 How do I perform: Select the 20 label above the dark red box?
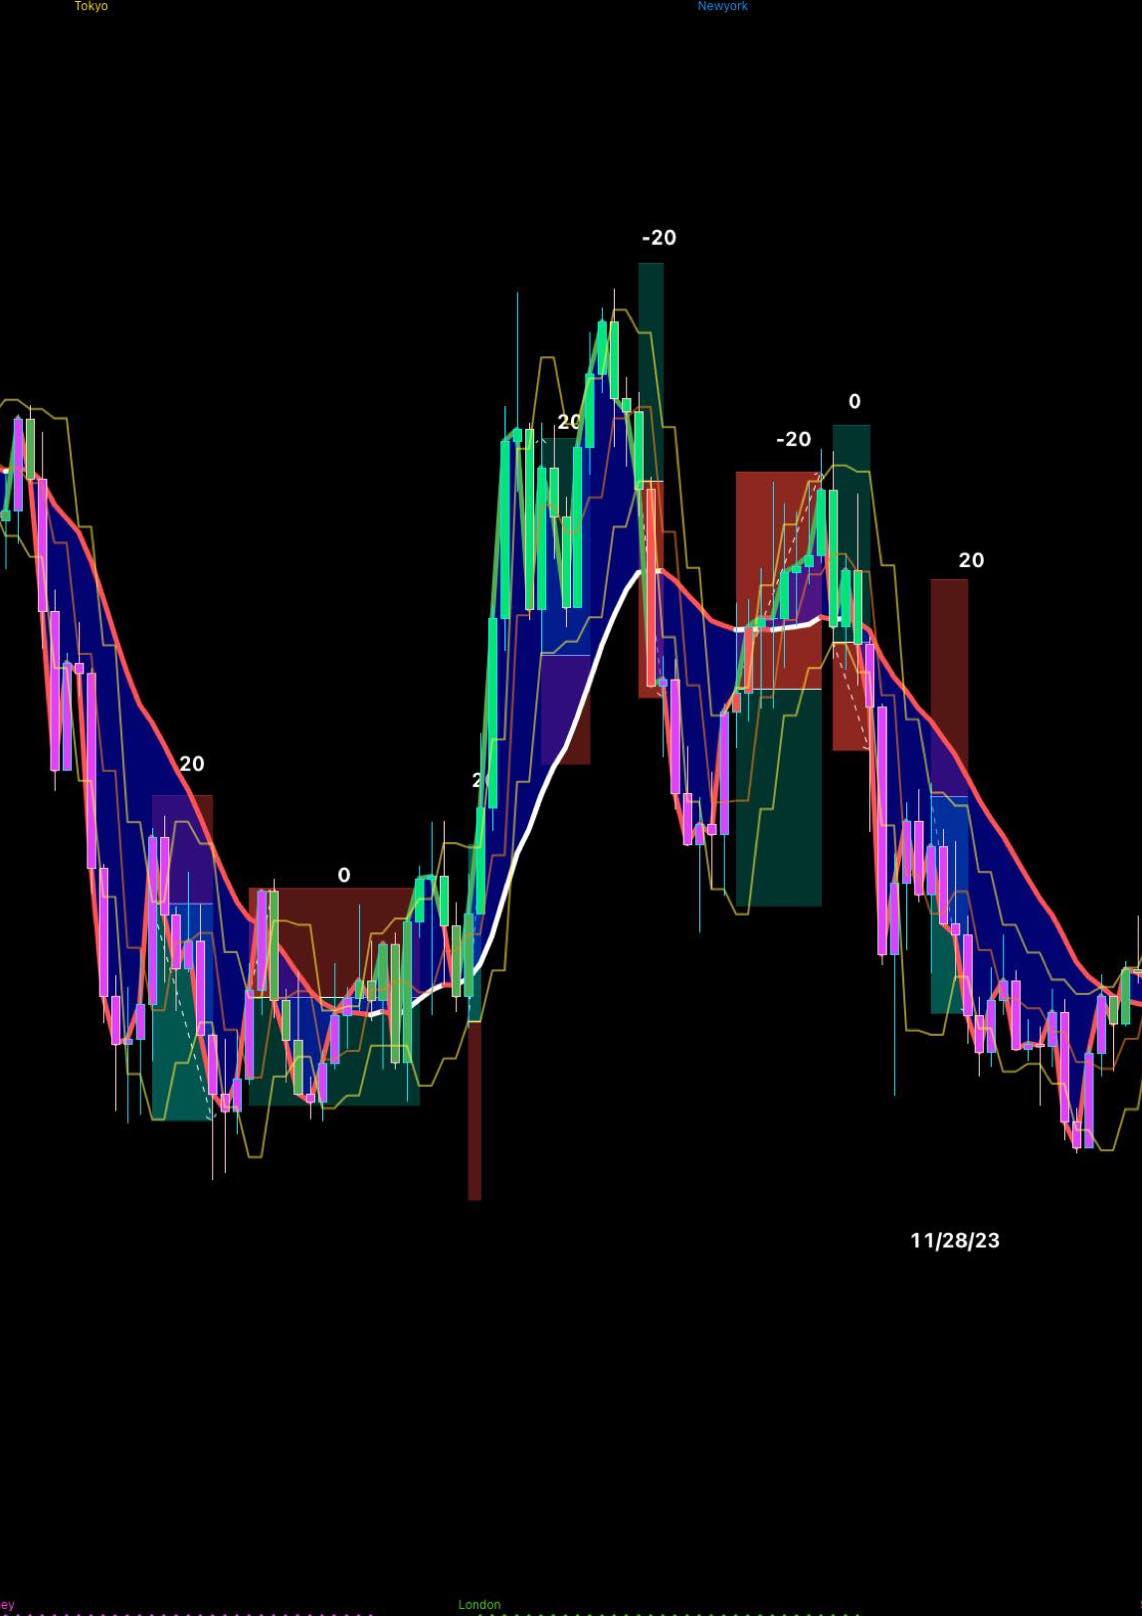pos(971,560)
